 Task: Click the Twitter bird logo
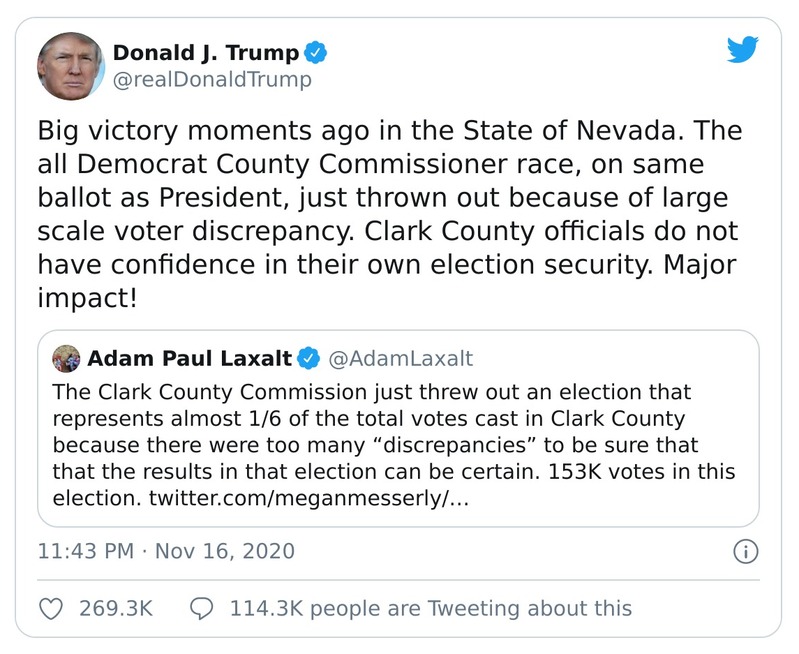pyautogui.click(x=742, y=50)
